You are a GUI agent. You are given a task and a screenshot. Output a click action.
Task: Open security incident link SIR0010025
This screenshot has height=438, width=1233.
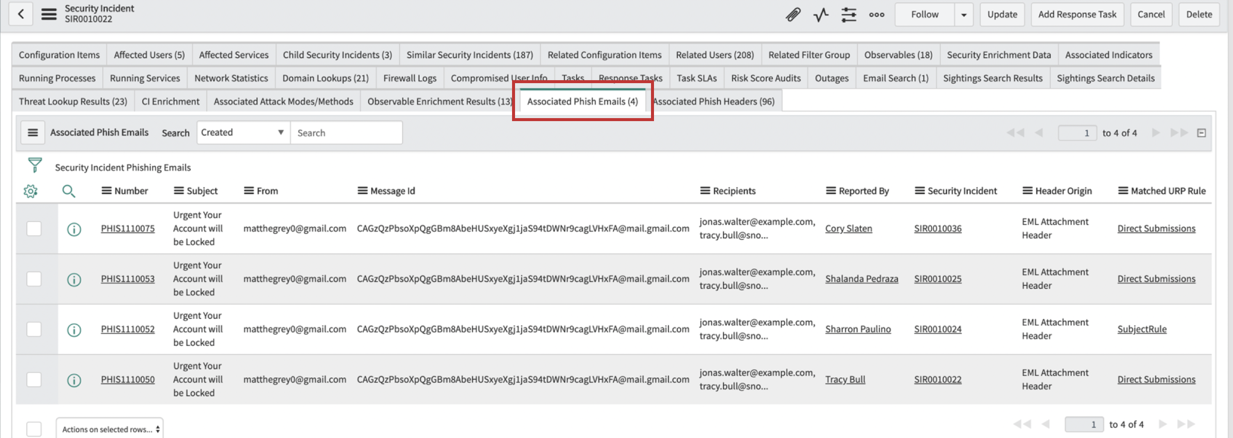(938, 279)
